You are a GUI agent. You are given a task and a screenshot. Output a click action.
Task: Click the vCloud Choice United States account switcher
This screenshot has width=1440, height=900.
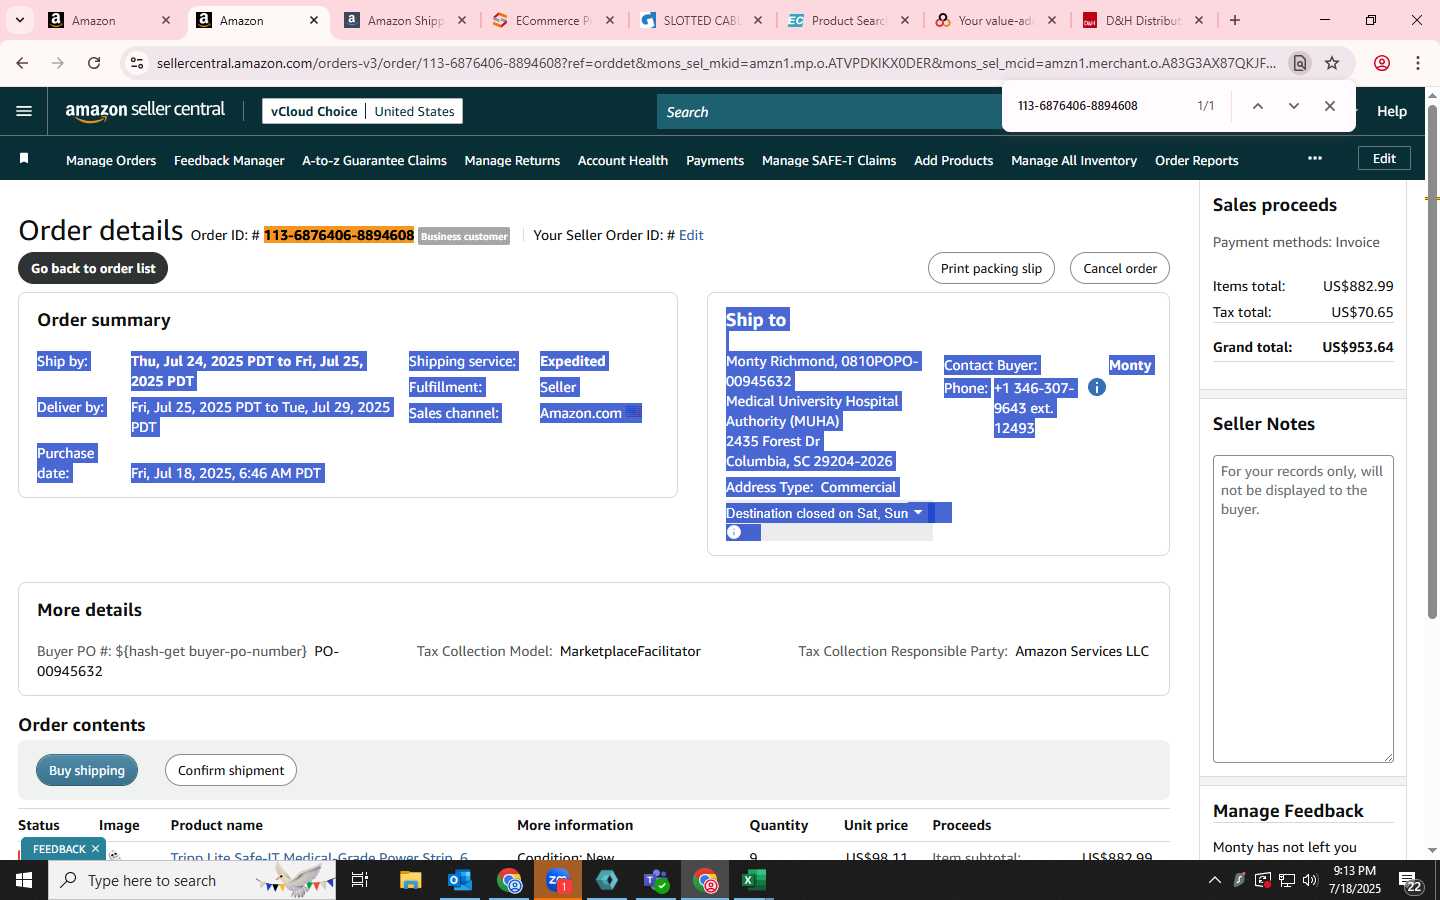362,111
